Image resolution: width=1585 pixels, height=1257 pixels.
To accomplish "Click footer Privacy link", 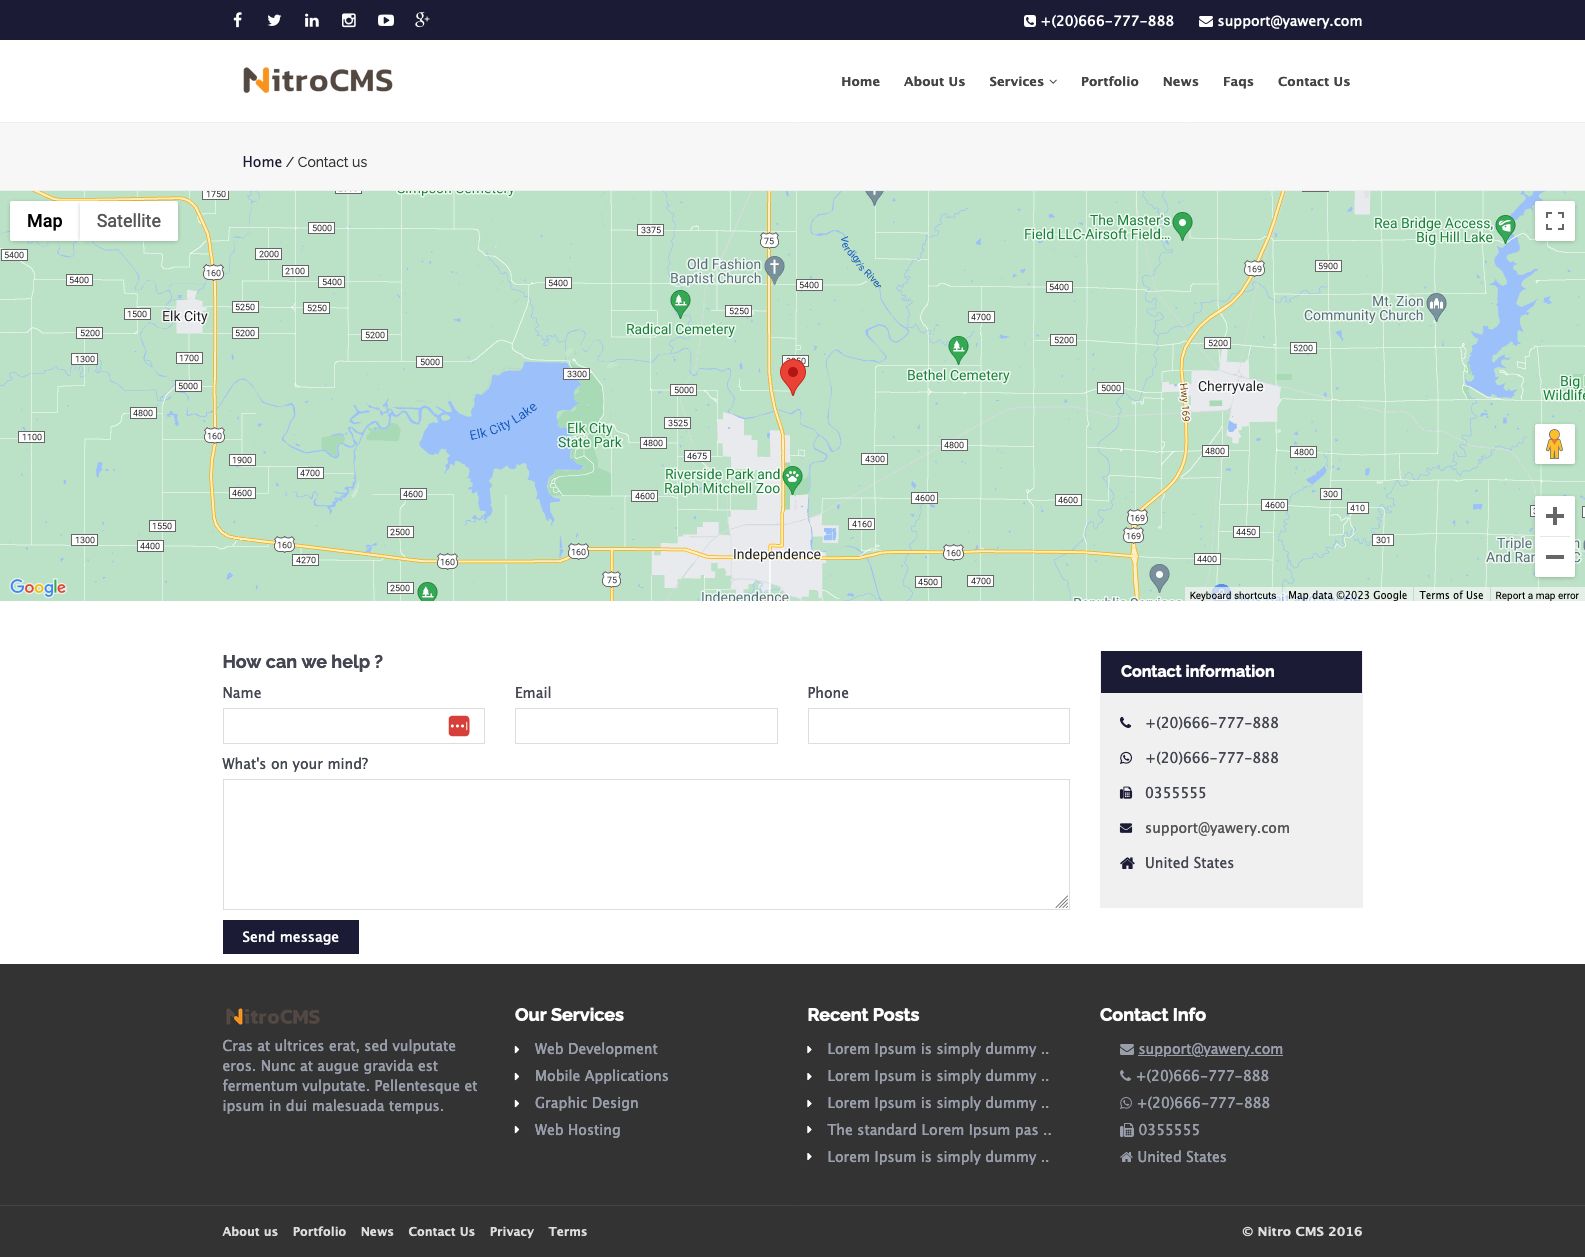I will (x=512, y=1232).
